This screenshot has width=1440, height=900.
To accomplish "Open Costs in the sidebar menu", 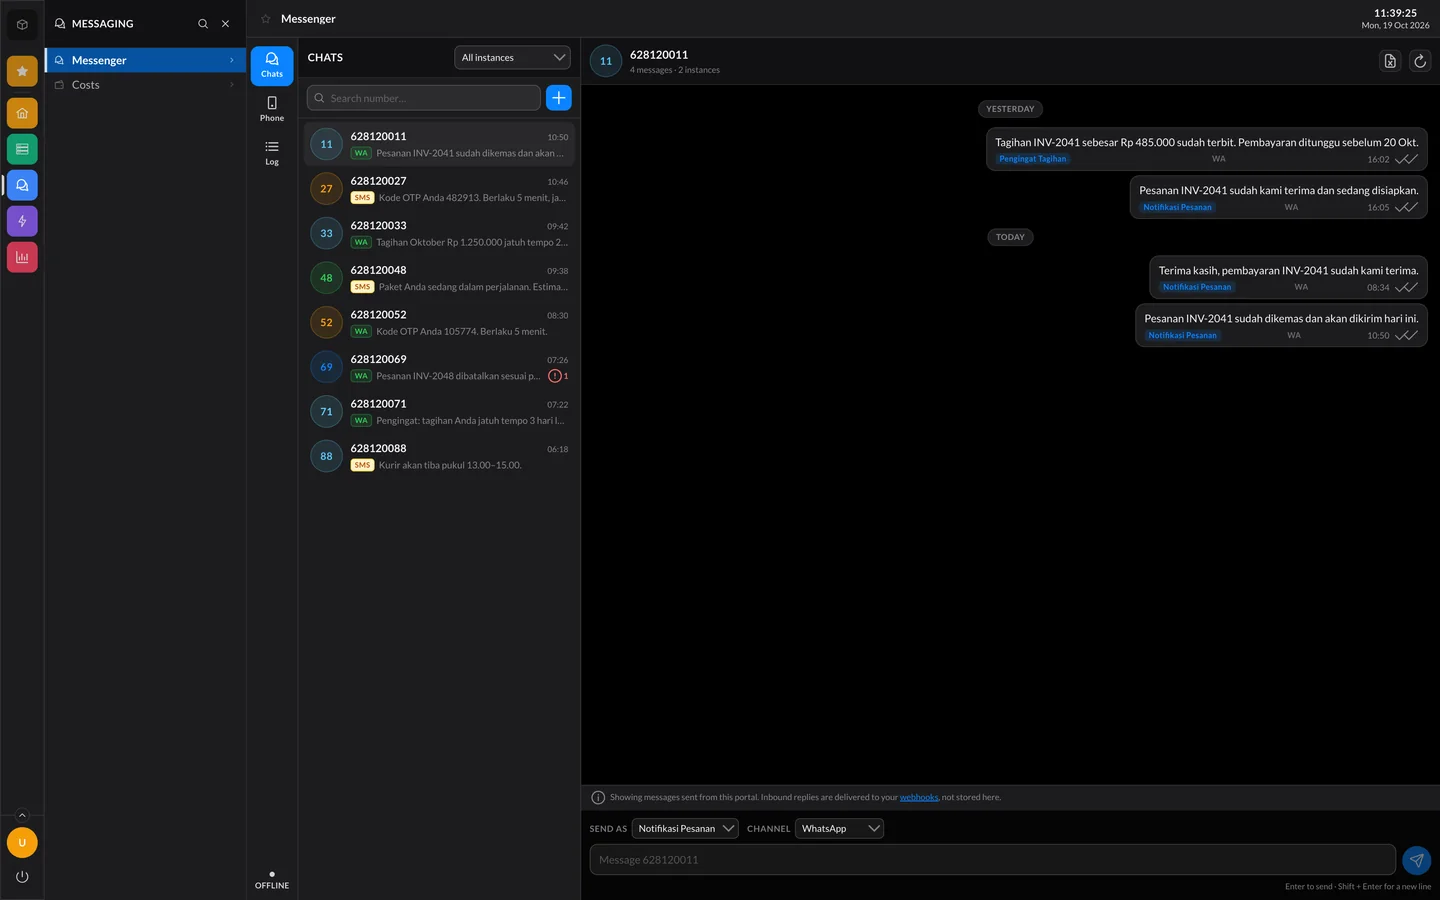I will pyautogui.click(x=146, y=85).
